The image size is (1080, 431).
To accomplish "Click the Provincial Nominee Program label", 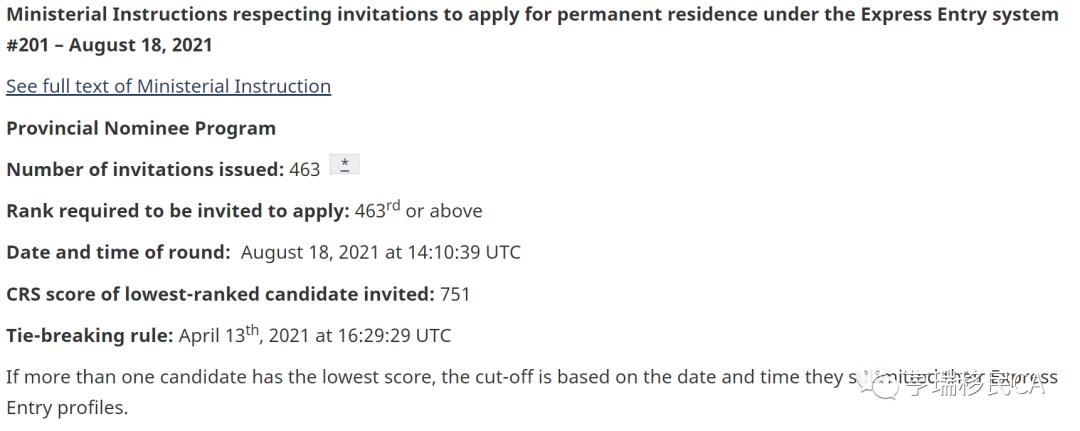I will coord(141,128).
